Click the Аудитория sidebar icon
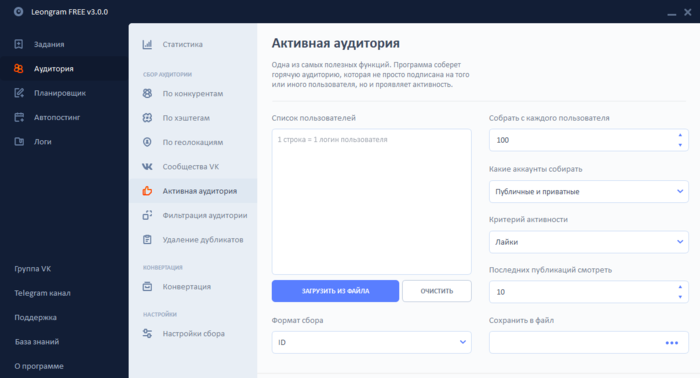The height and width of the screenshot is (378, 700). tap(19, 68)
